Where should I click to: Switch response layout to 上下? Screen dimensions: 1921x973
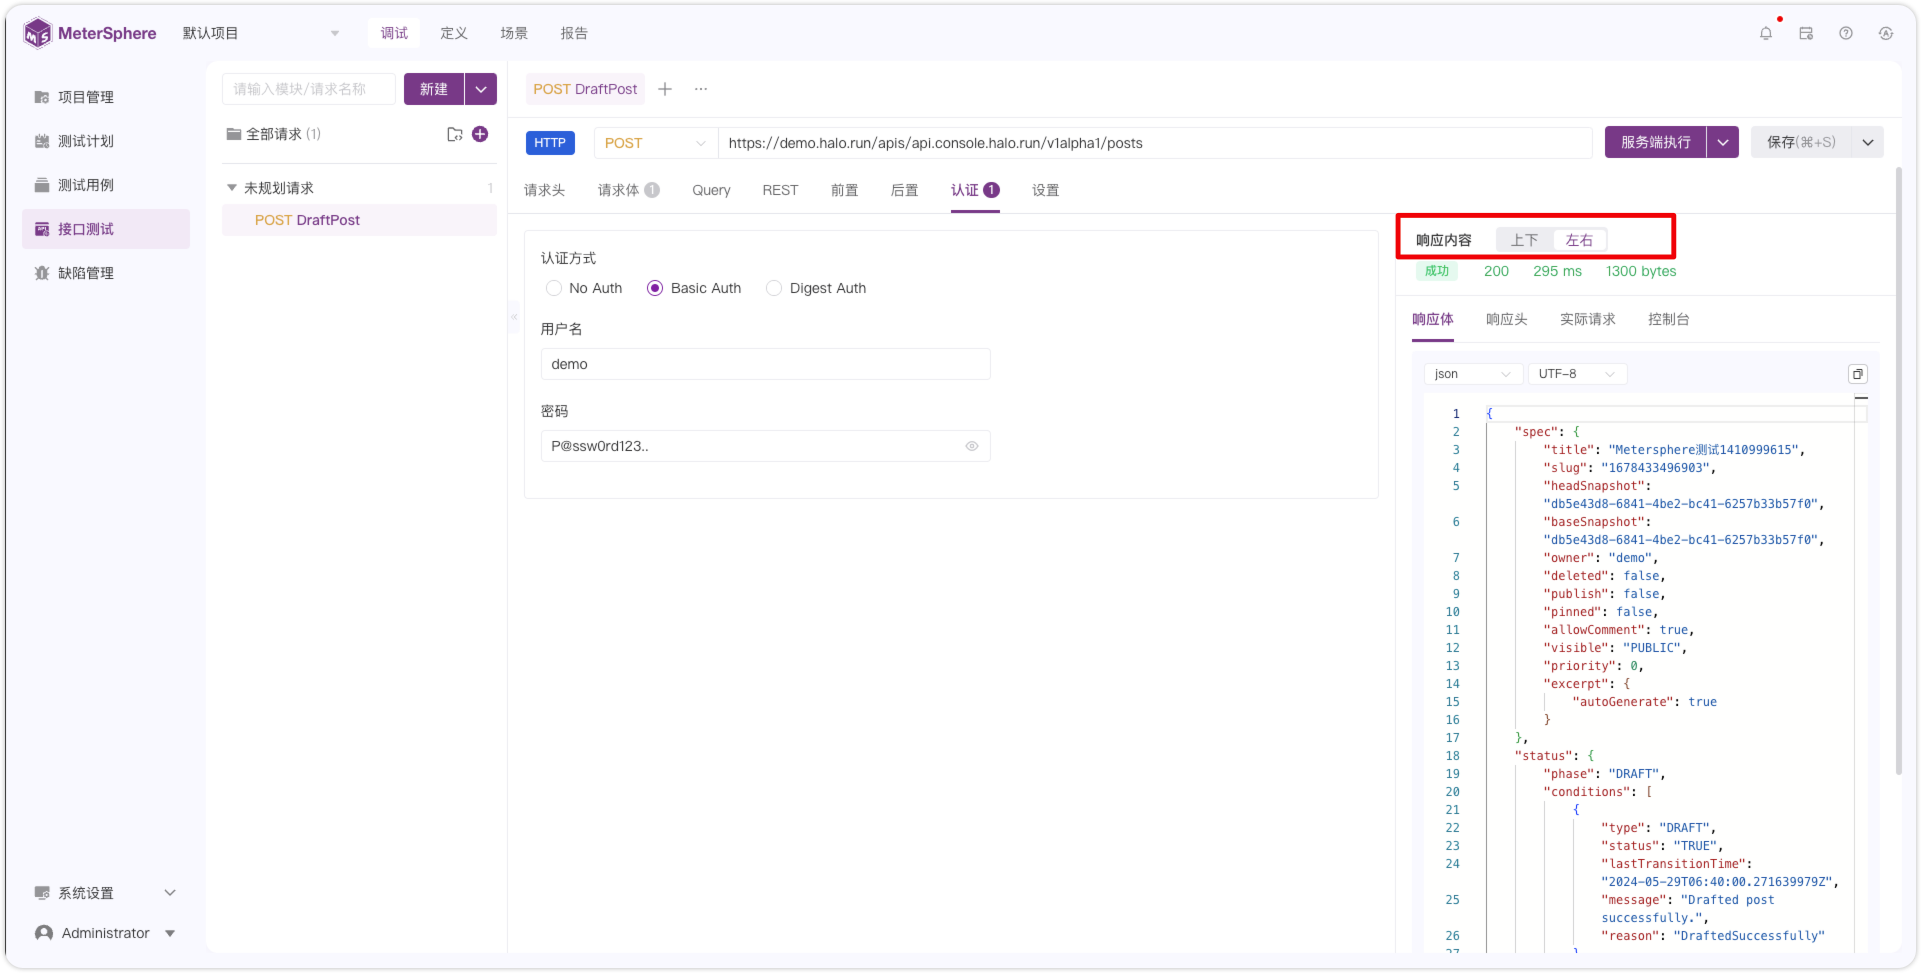[1525, 240]
